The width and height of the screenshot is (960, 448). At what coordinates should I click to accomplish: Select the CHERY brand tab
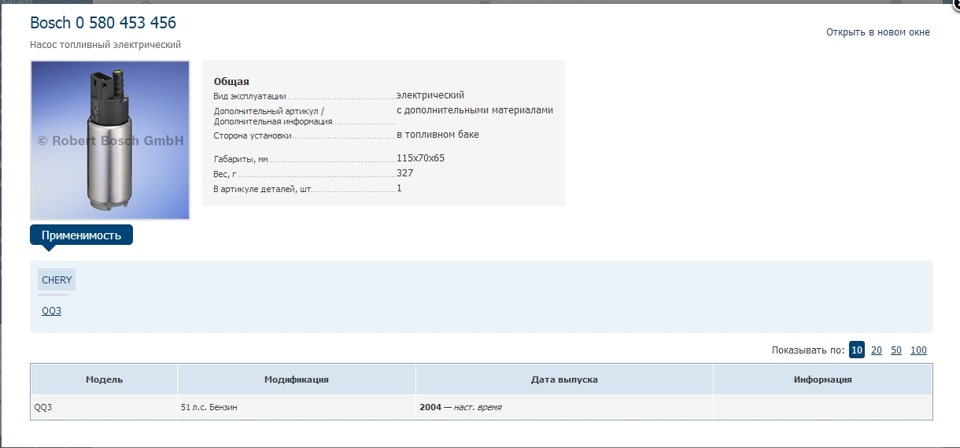pyautogui.click(x=57, y=280)
